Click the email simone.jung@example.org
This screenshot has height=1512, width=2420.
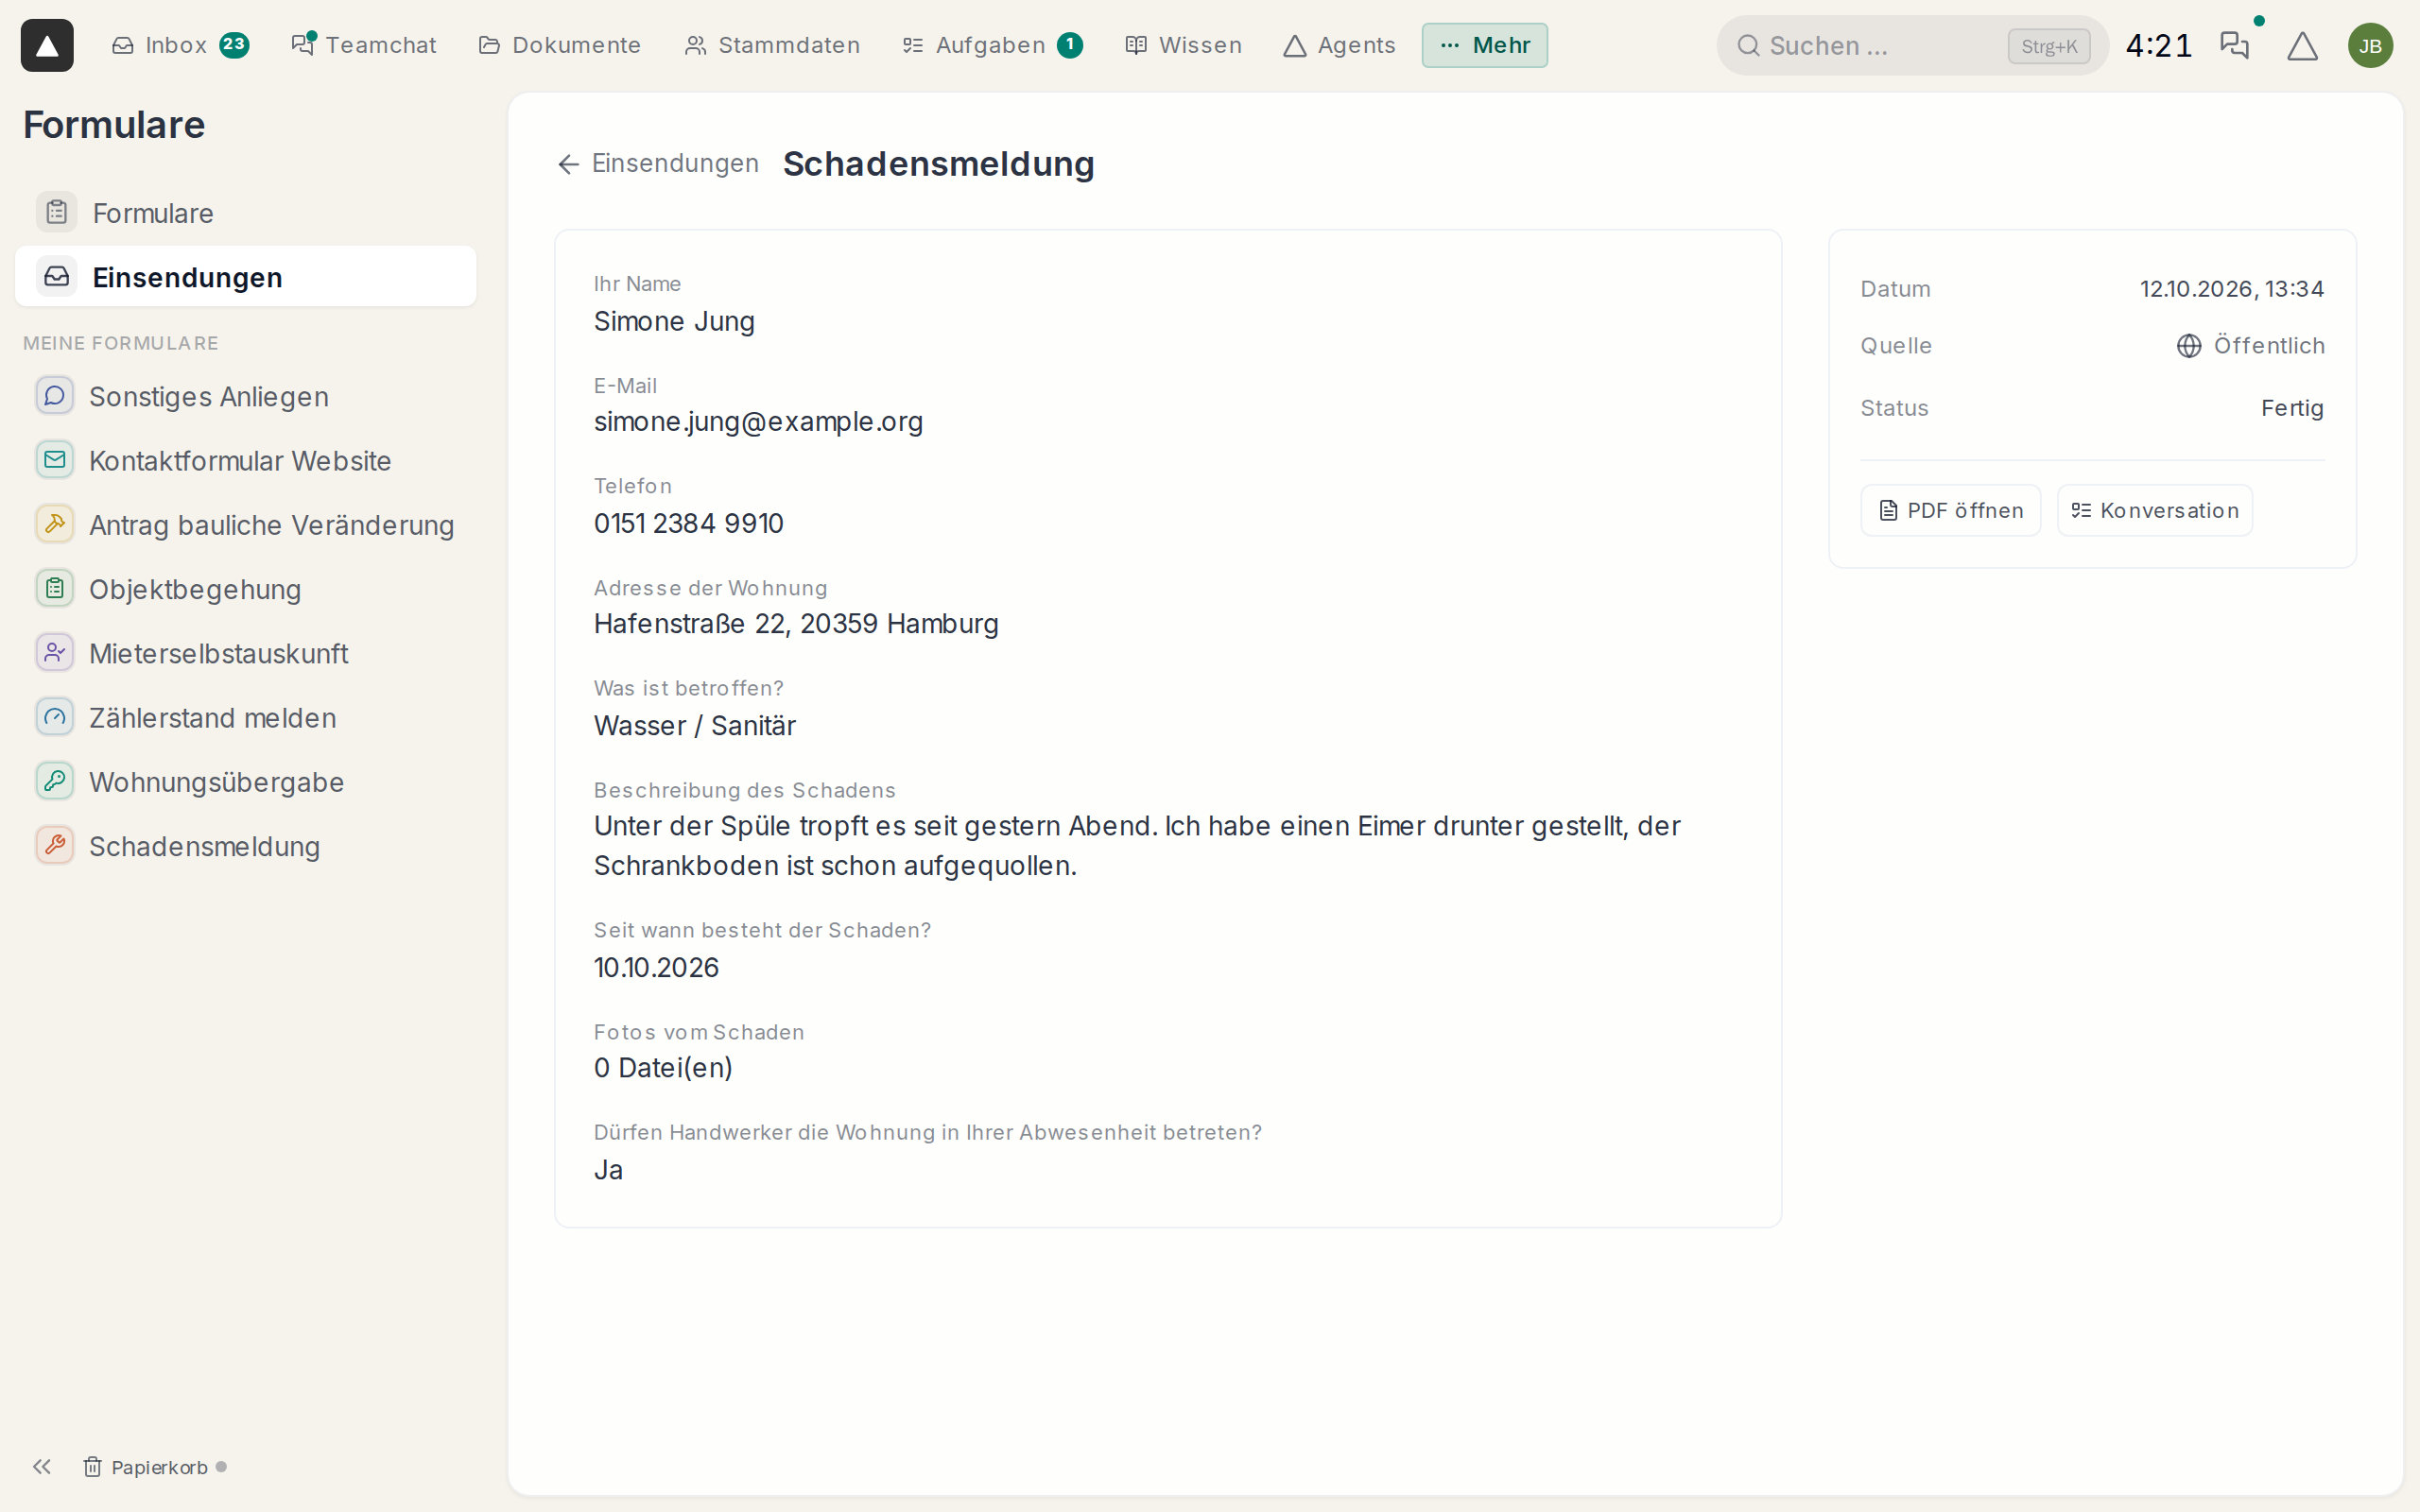coord(758,422)
